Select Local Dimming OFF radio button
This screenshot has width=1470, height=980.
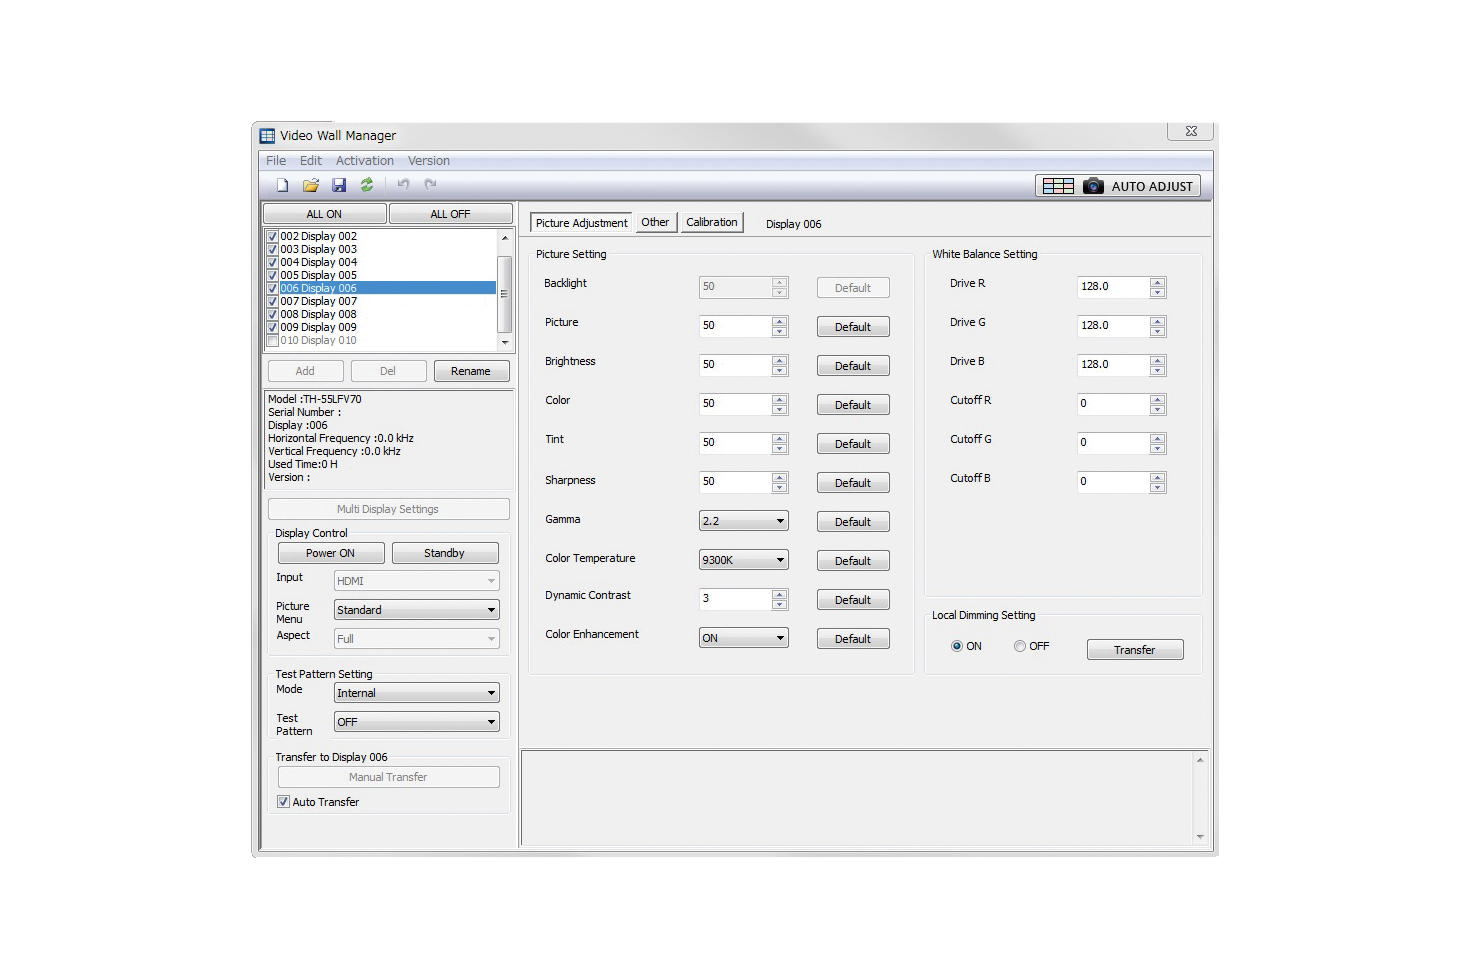coord(1020,647)
